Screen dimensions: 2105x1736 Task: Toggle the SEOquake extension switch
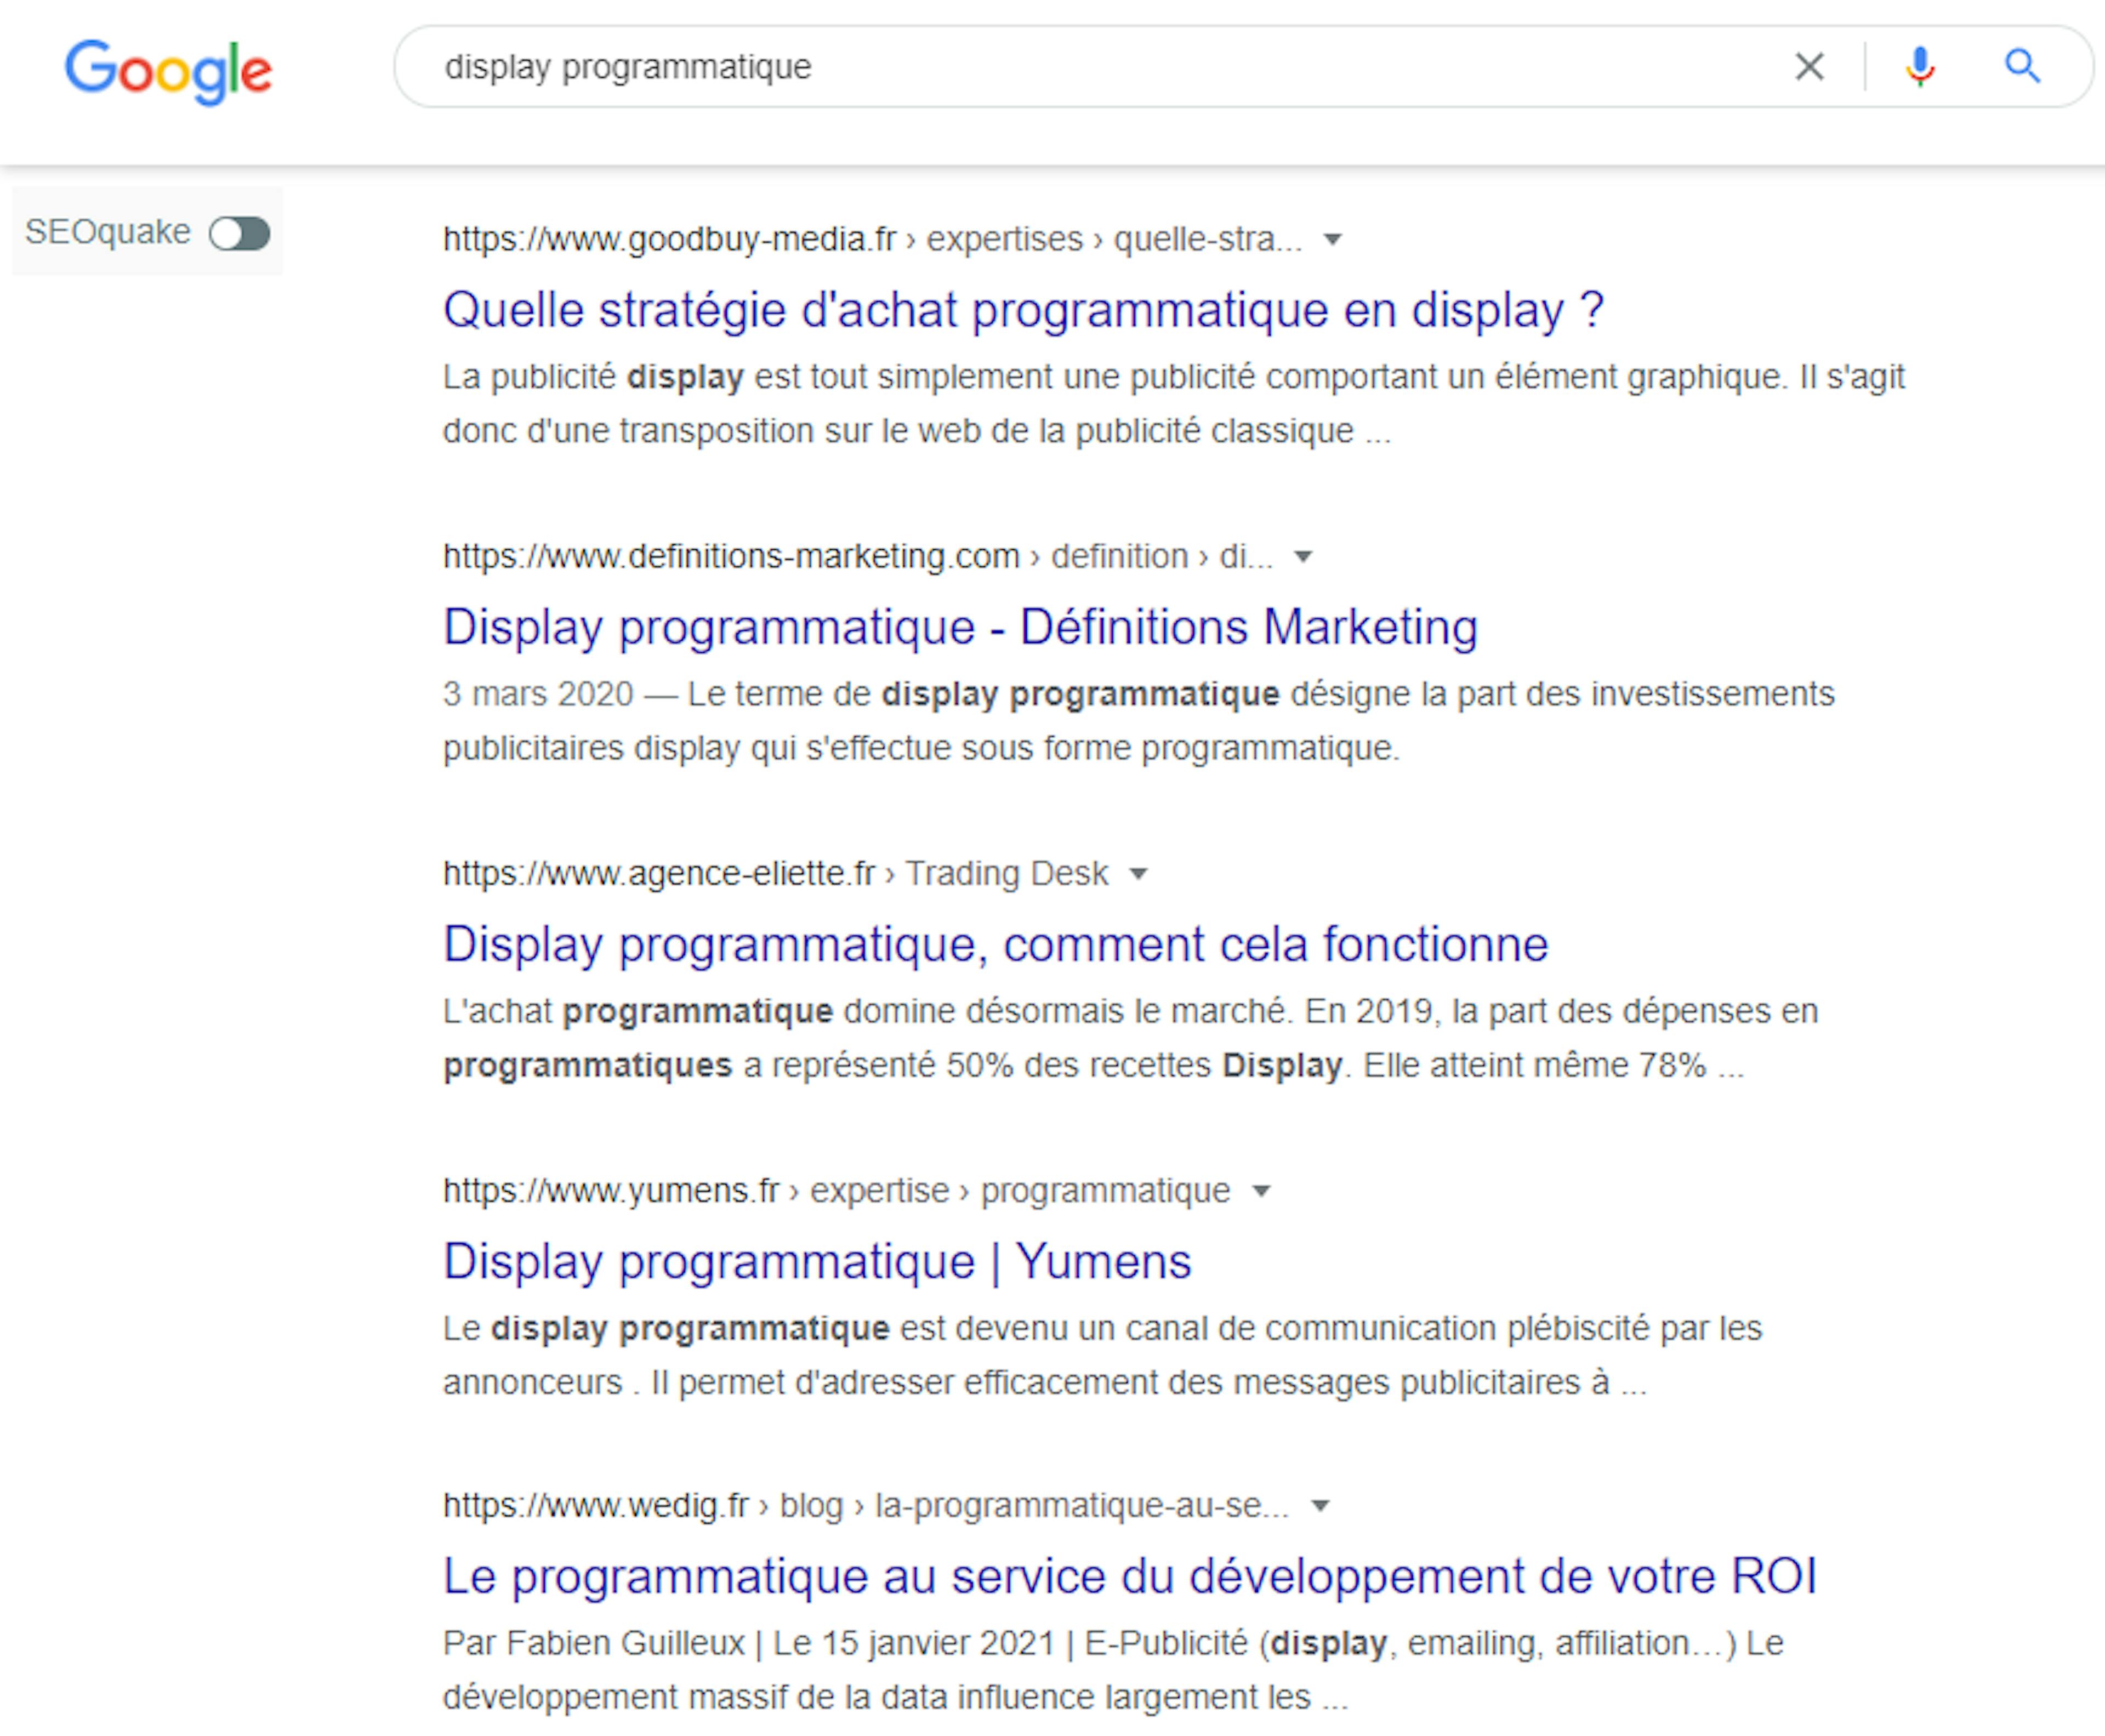(x=241, y=233)
